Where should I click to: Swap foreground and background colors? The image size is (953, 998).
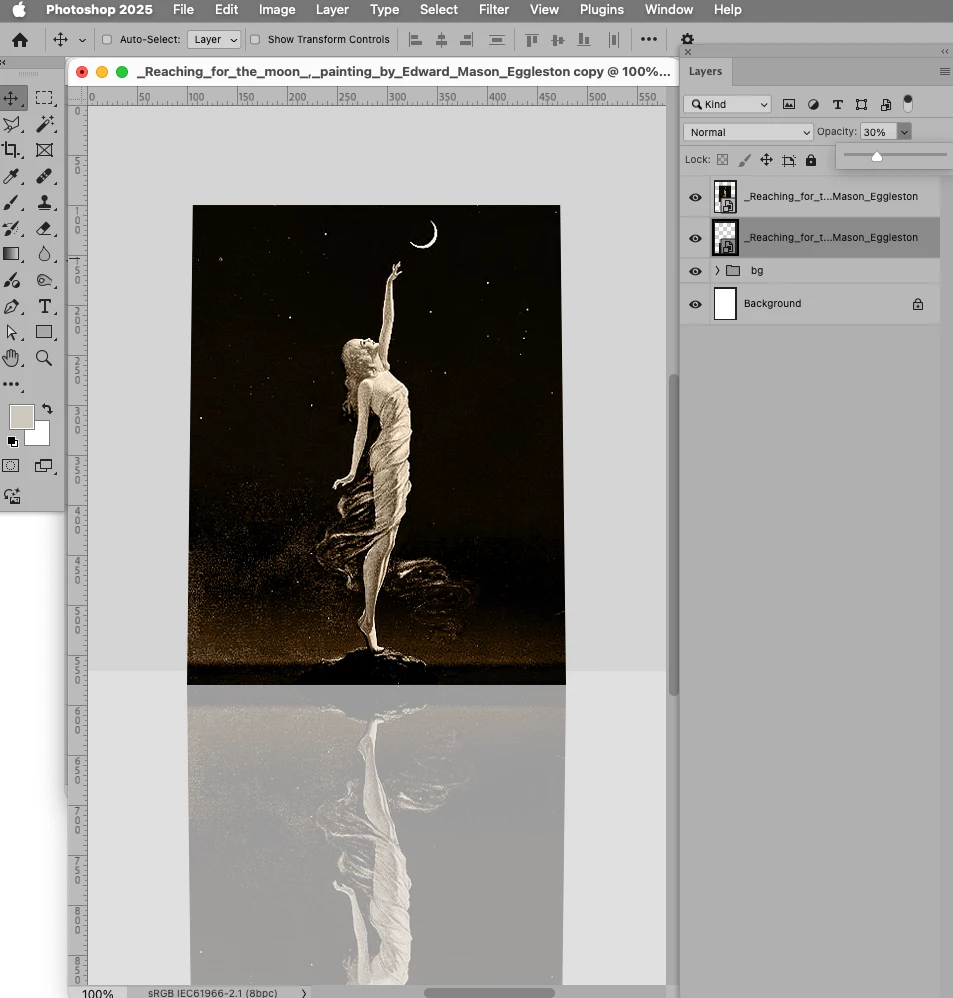pyautogui.click(x=47, y=409)
